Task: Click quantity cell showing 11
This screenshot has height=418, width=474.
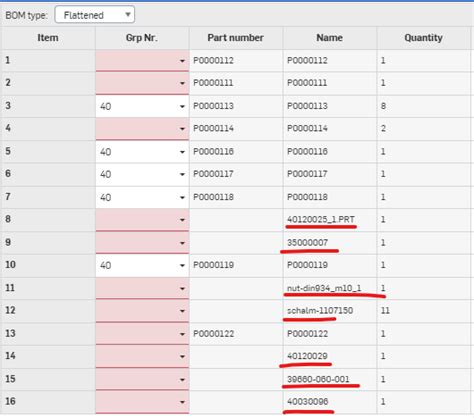Action: click(423, 311)
